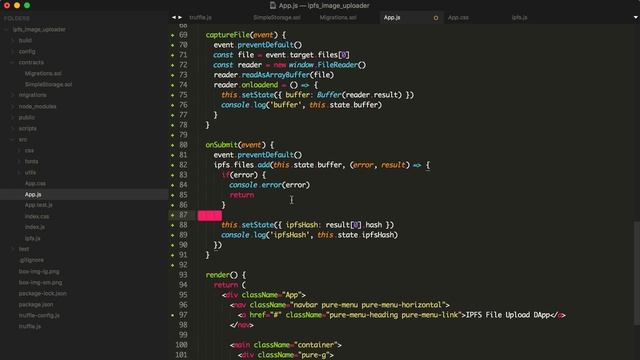Click the pink highlighted selection on line 87
The width and height of the screenshot is (640, 360).
210,215
